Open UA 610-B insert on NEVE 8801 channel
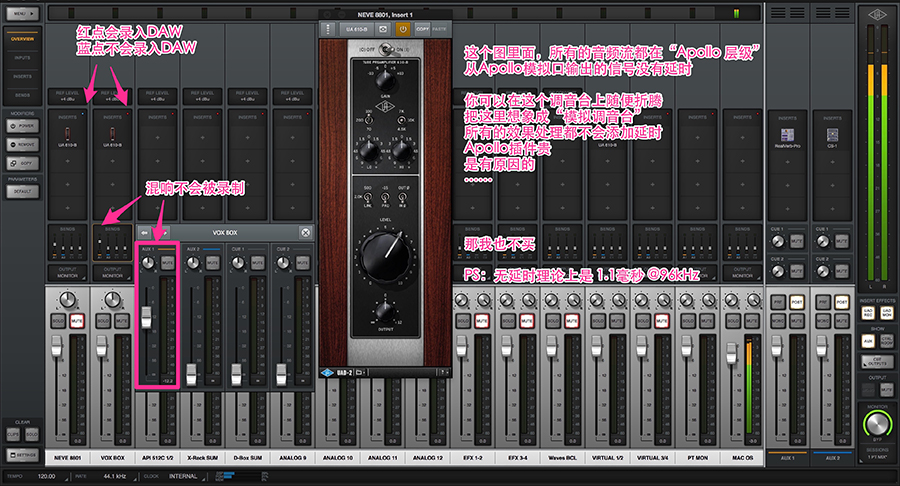The width and height of the screenshot is (900, 486). pos(67,137)
